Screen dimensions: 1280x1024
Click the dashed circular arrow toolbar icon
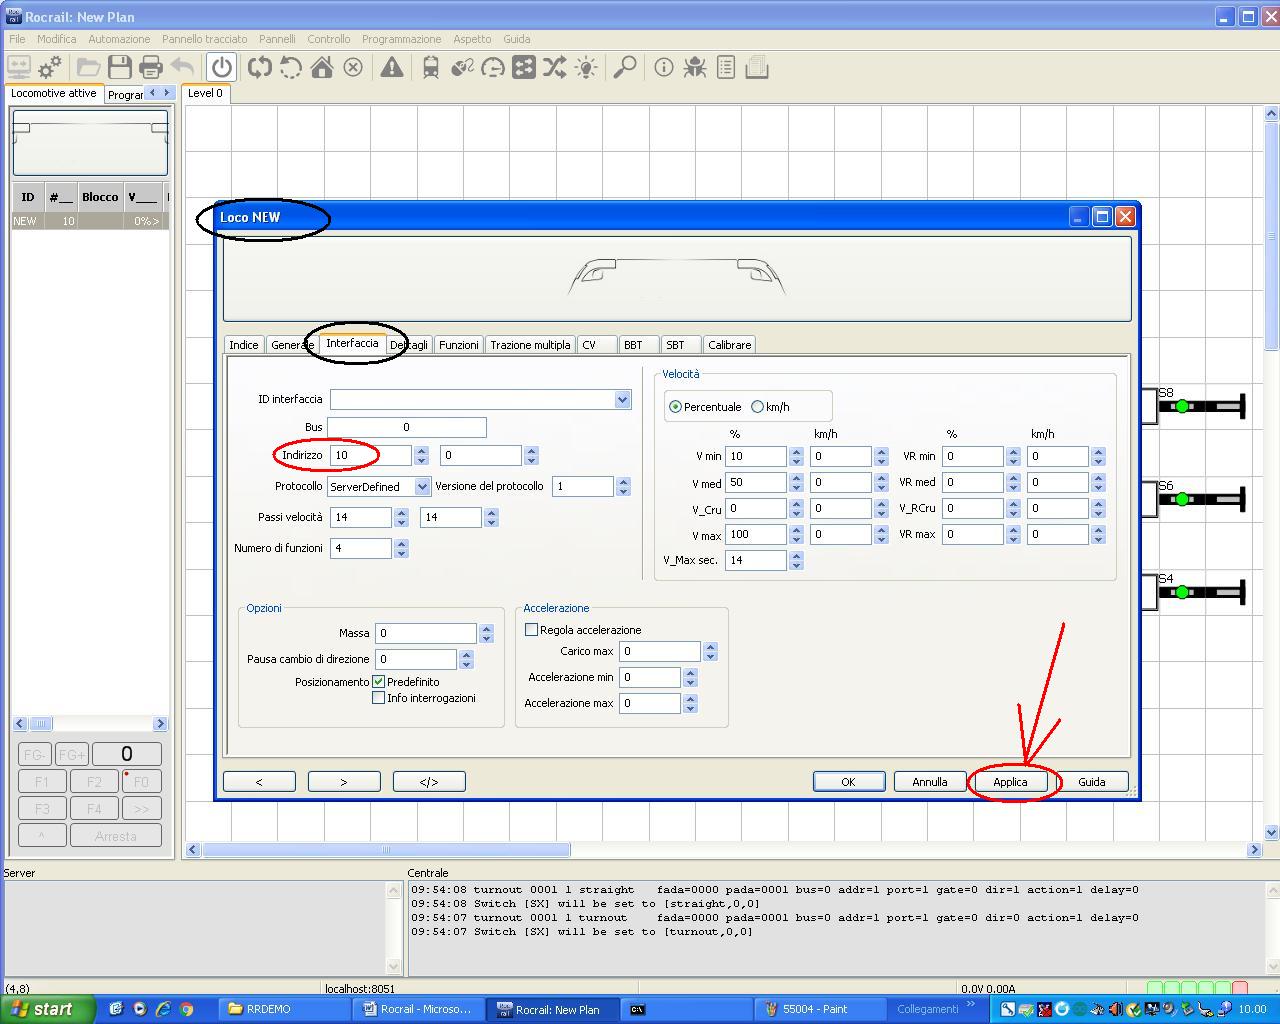(291, 67)
